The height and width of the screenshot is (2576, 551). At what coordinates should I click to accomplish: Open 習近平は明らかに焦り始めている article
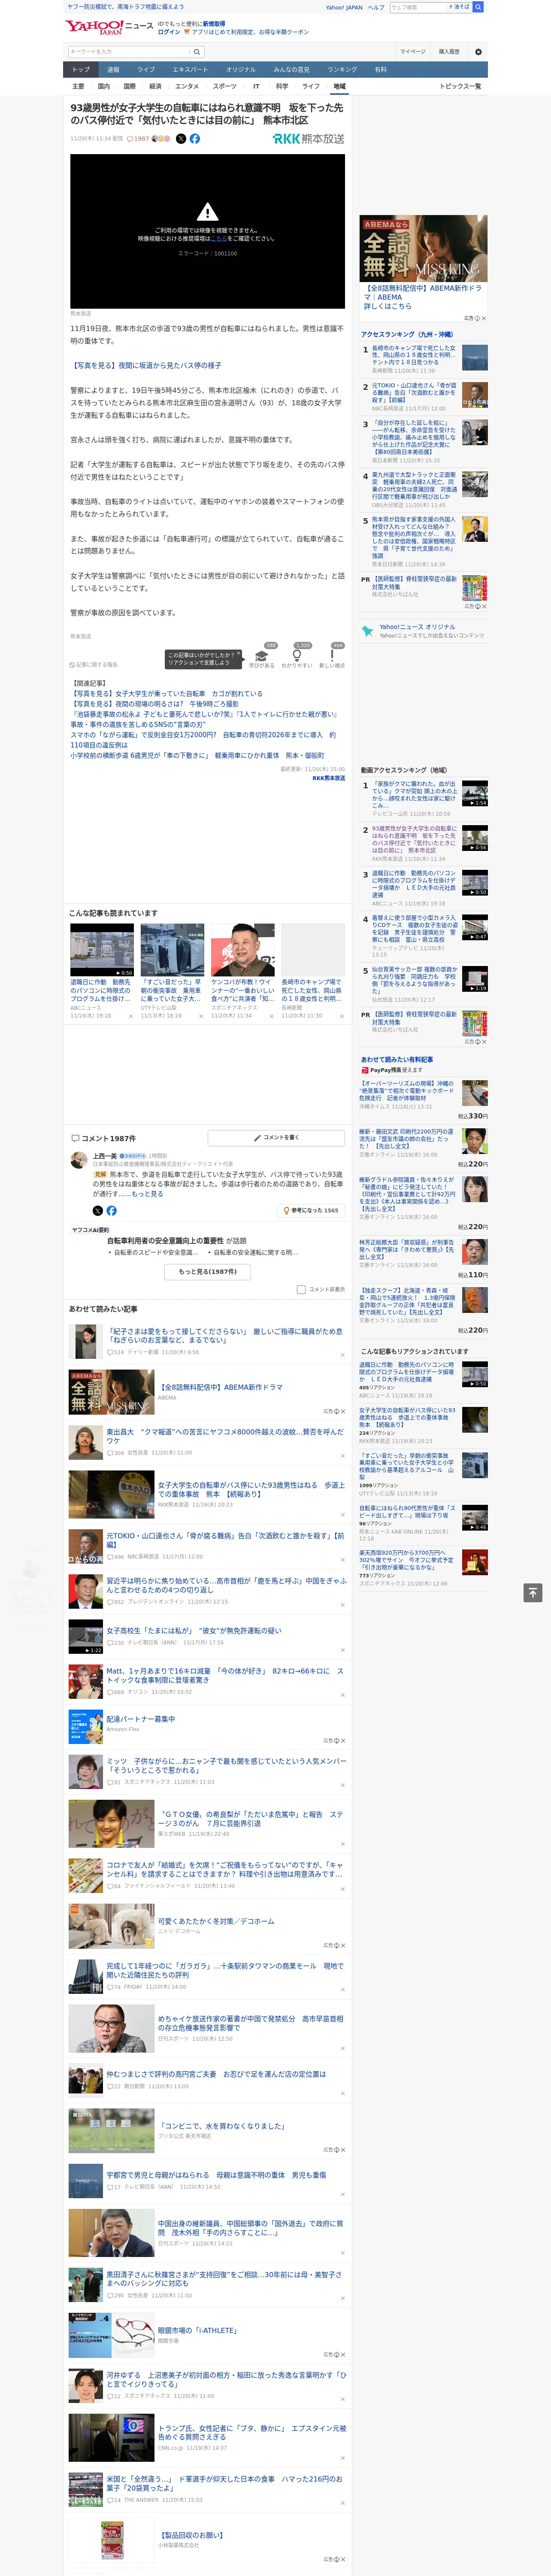pos(226,1585)
